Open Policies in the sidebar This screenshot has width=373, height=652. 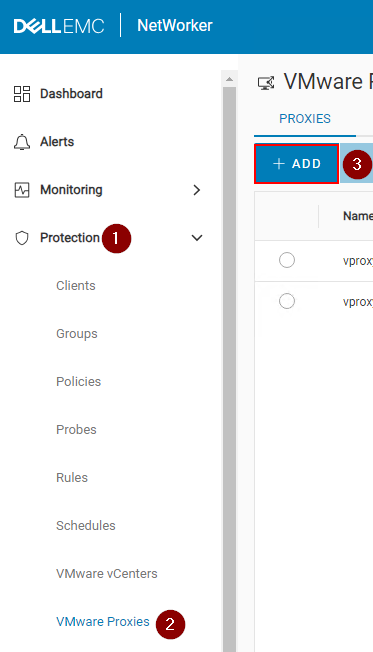[79, 382]
